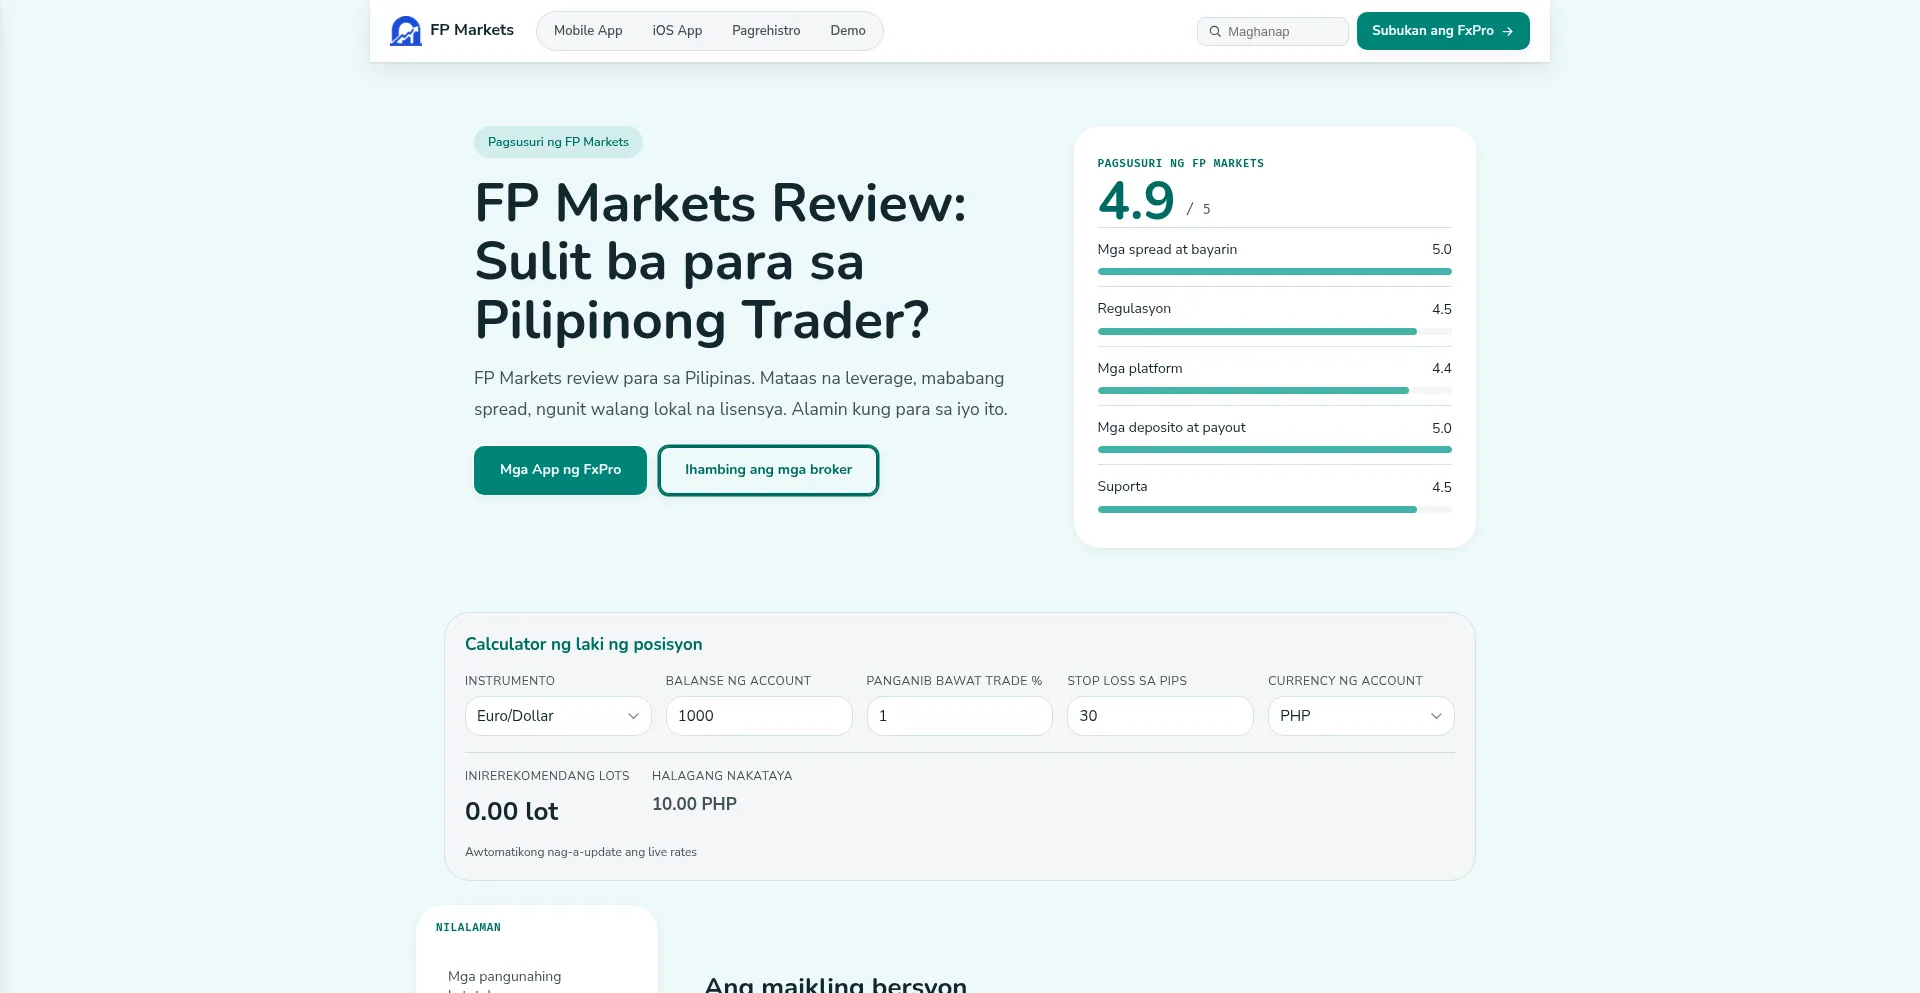Viewport: 1920px width, 993px height.
Task: Click the 4.9 overall rating score
Action: [x=1136, y=201]
